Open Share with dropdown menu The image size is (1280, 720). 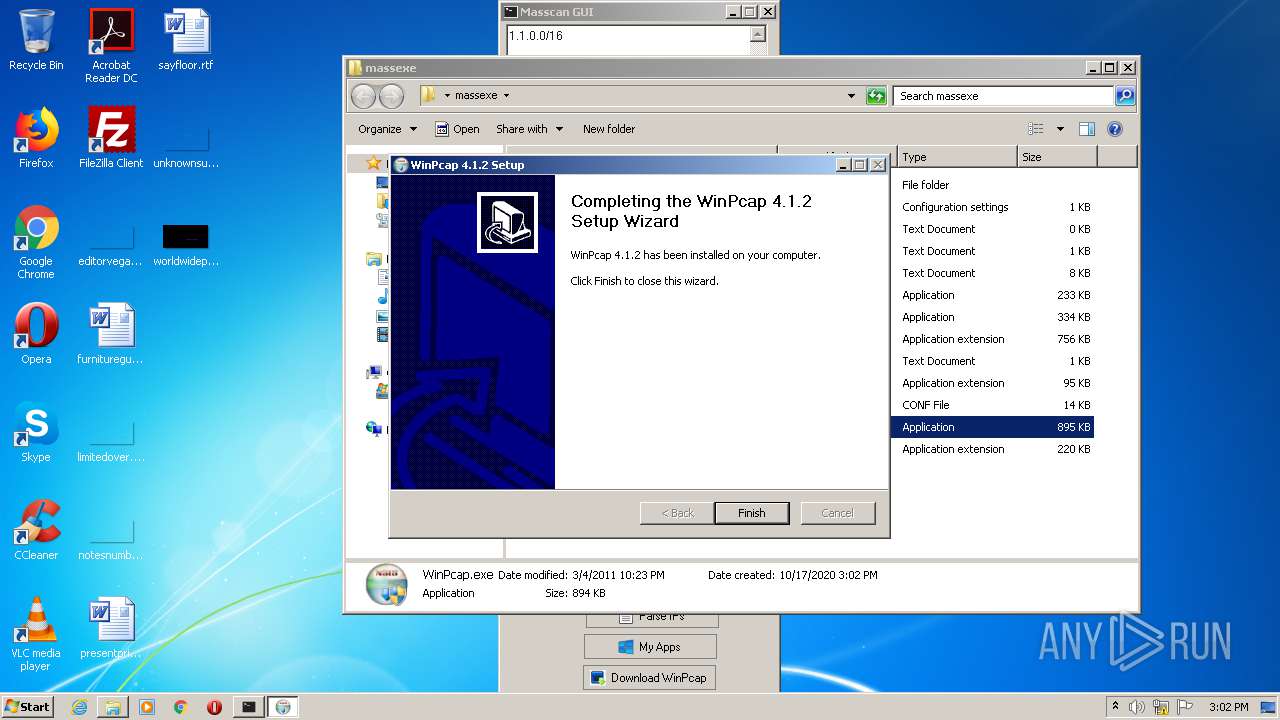[x=529, y=129]
